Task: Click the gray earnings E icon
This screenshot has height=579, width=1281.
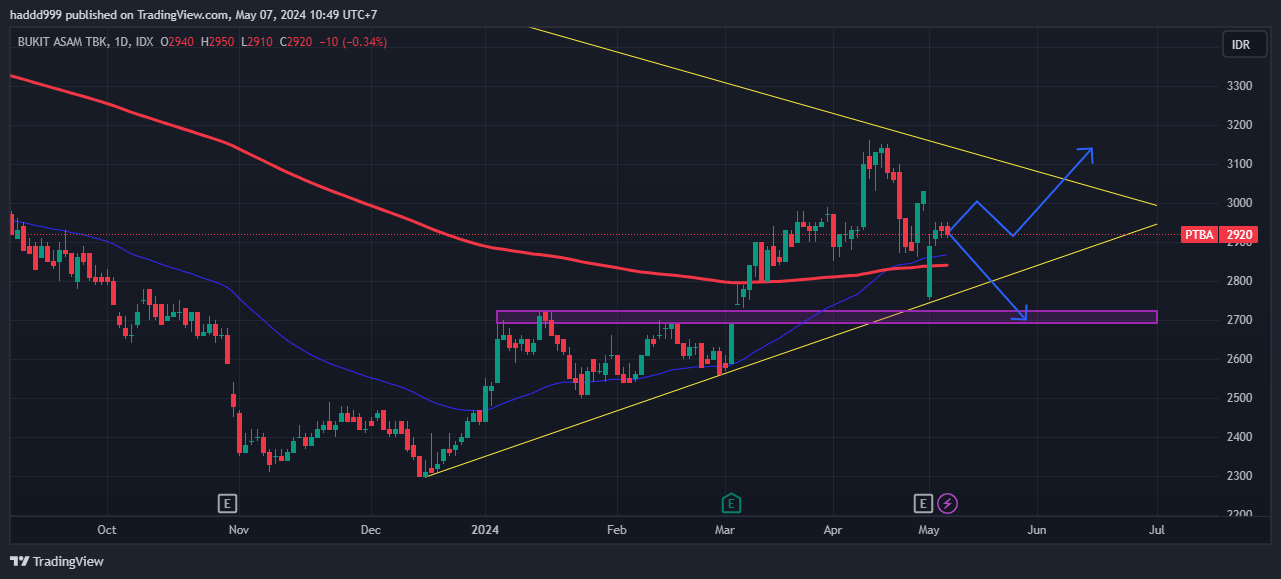Action: click(x=922, y=503)
